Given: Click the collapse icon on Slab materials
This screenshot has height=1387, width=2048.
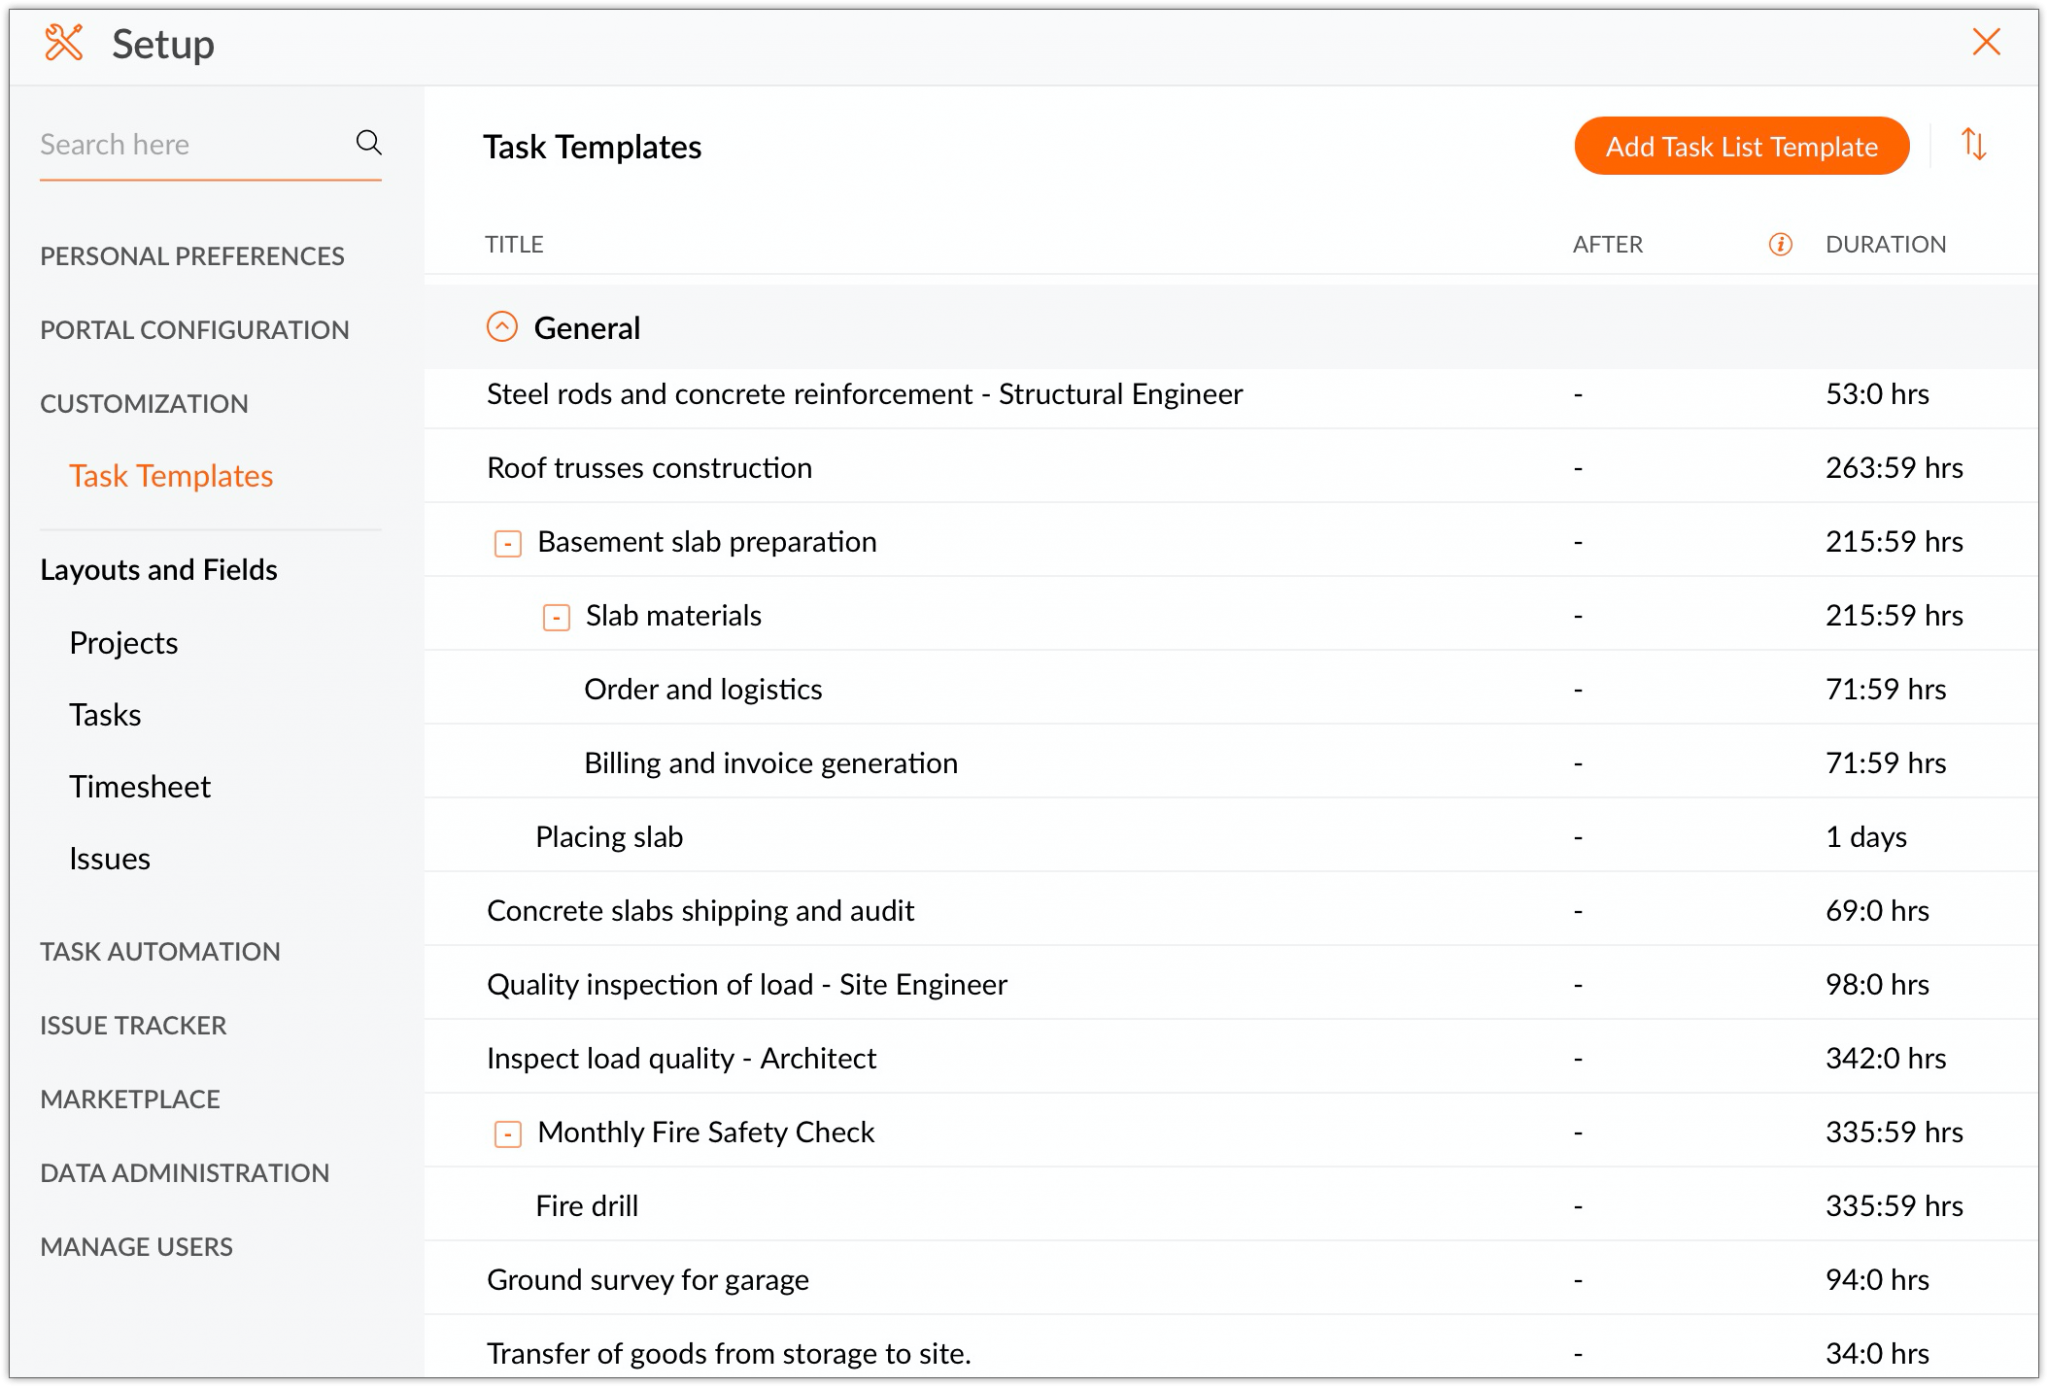Looking at the screenshot, I should point(555,617).
